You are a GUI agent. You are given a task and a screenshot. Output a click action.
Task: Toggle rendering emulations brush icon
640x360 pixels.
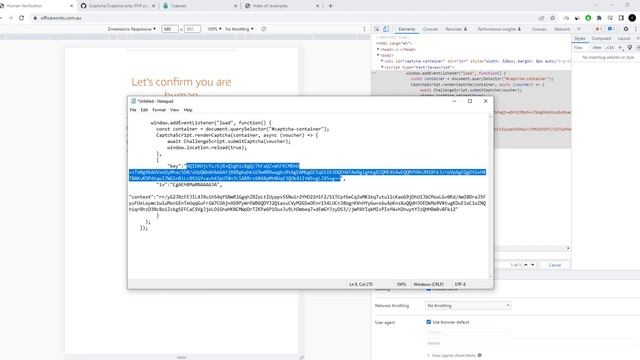(630, 48)
